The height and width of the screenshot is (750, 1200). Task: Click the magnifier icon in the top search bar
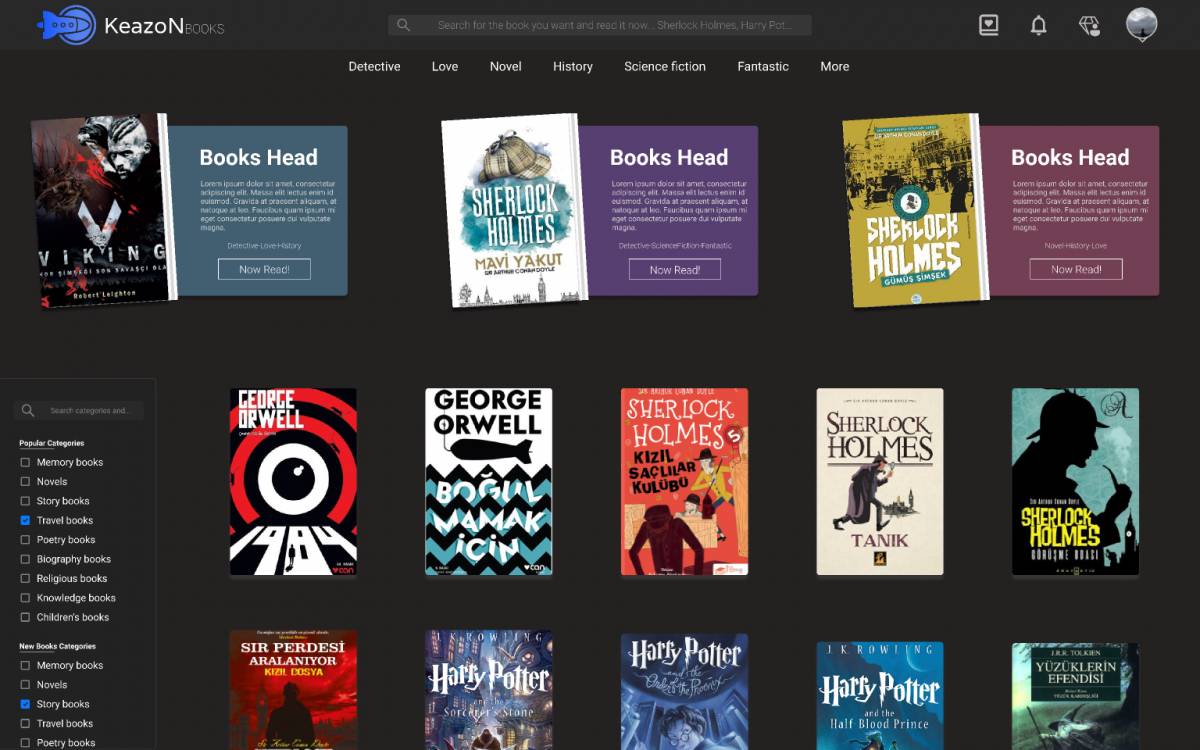(403, 24)
